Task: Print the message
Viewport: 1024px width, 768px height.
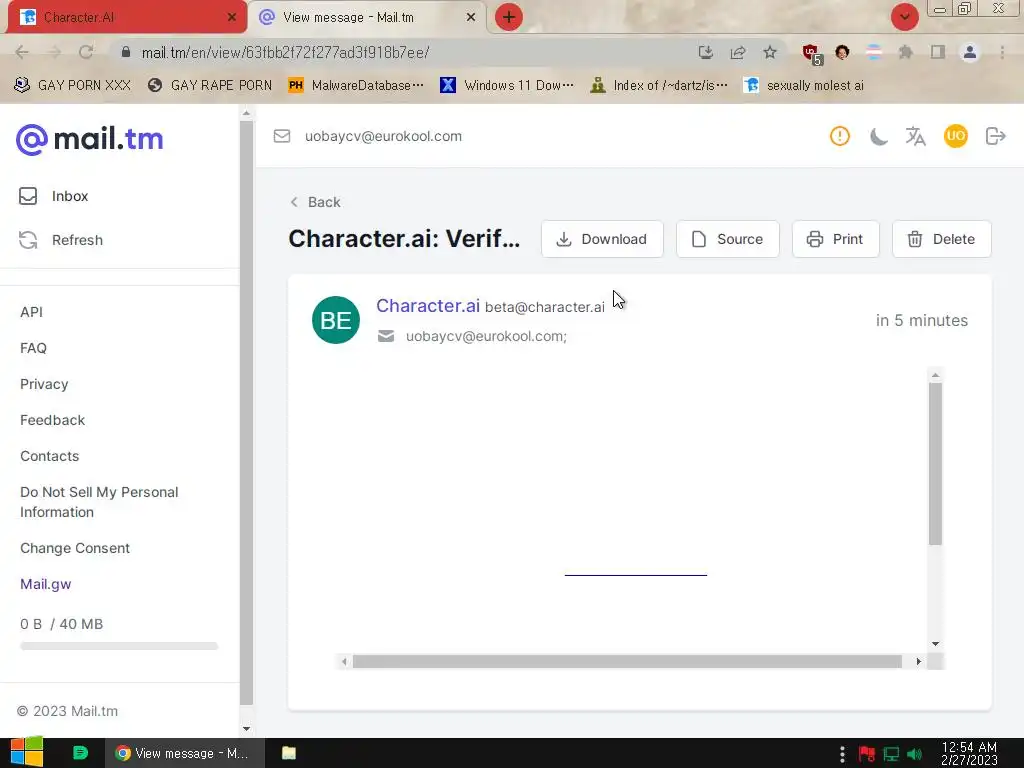Action: pyautogui.click(x=835, y=239)
